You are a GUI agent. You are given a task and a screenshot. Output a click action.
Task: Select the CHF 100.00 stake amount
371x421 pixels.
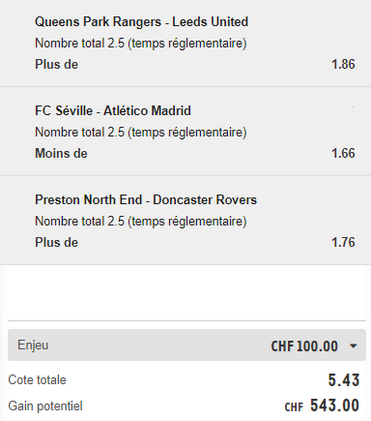click(304, 346)
